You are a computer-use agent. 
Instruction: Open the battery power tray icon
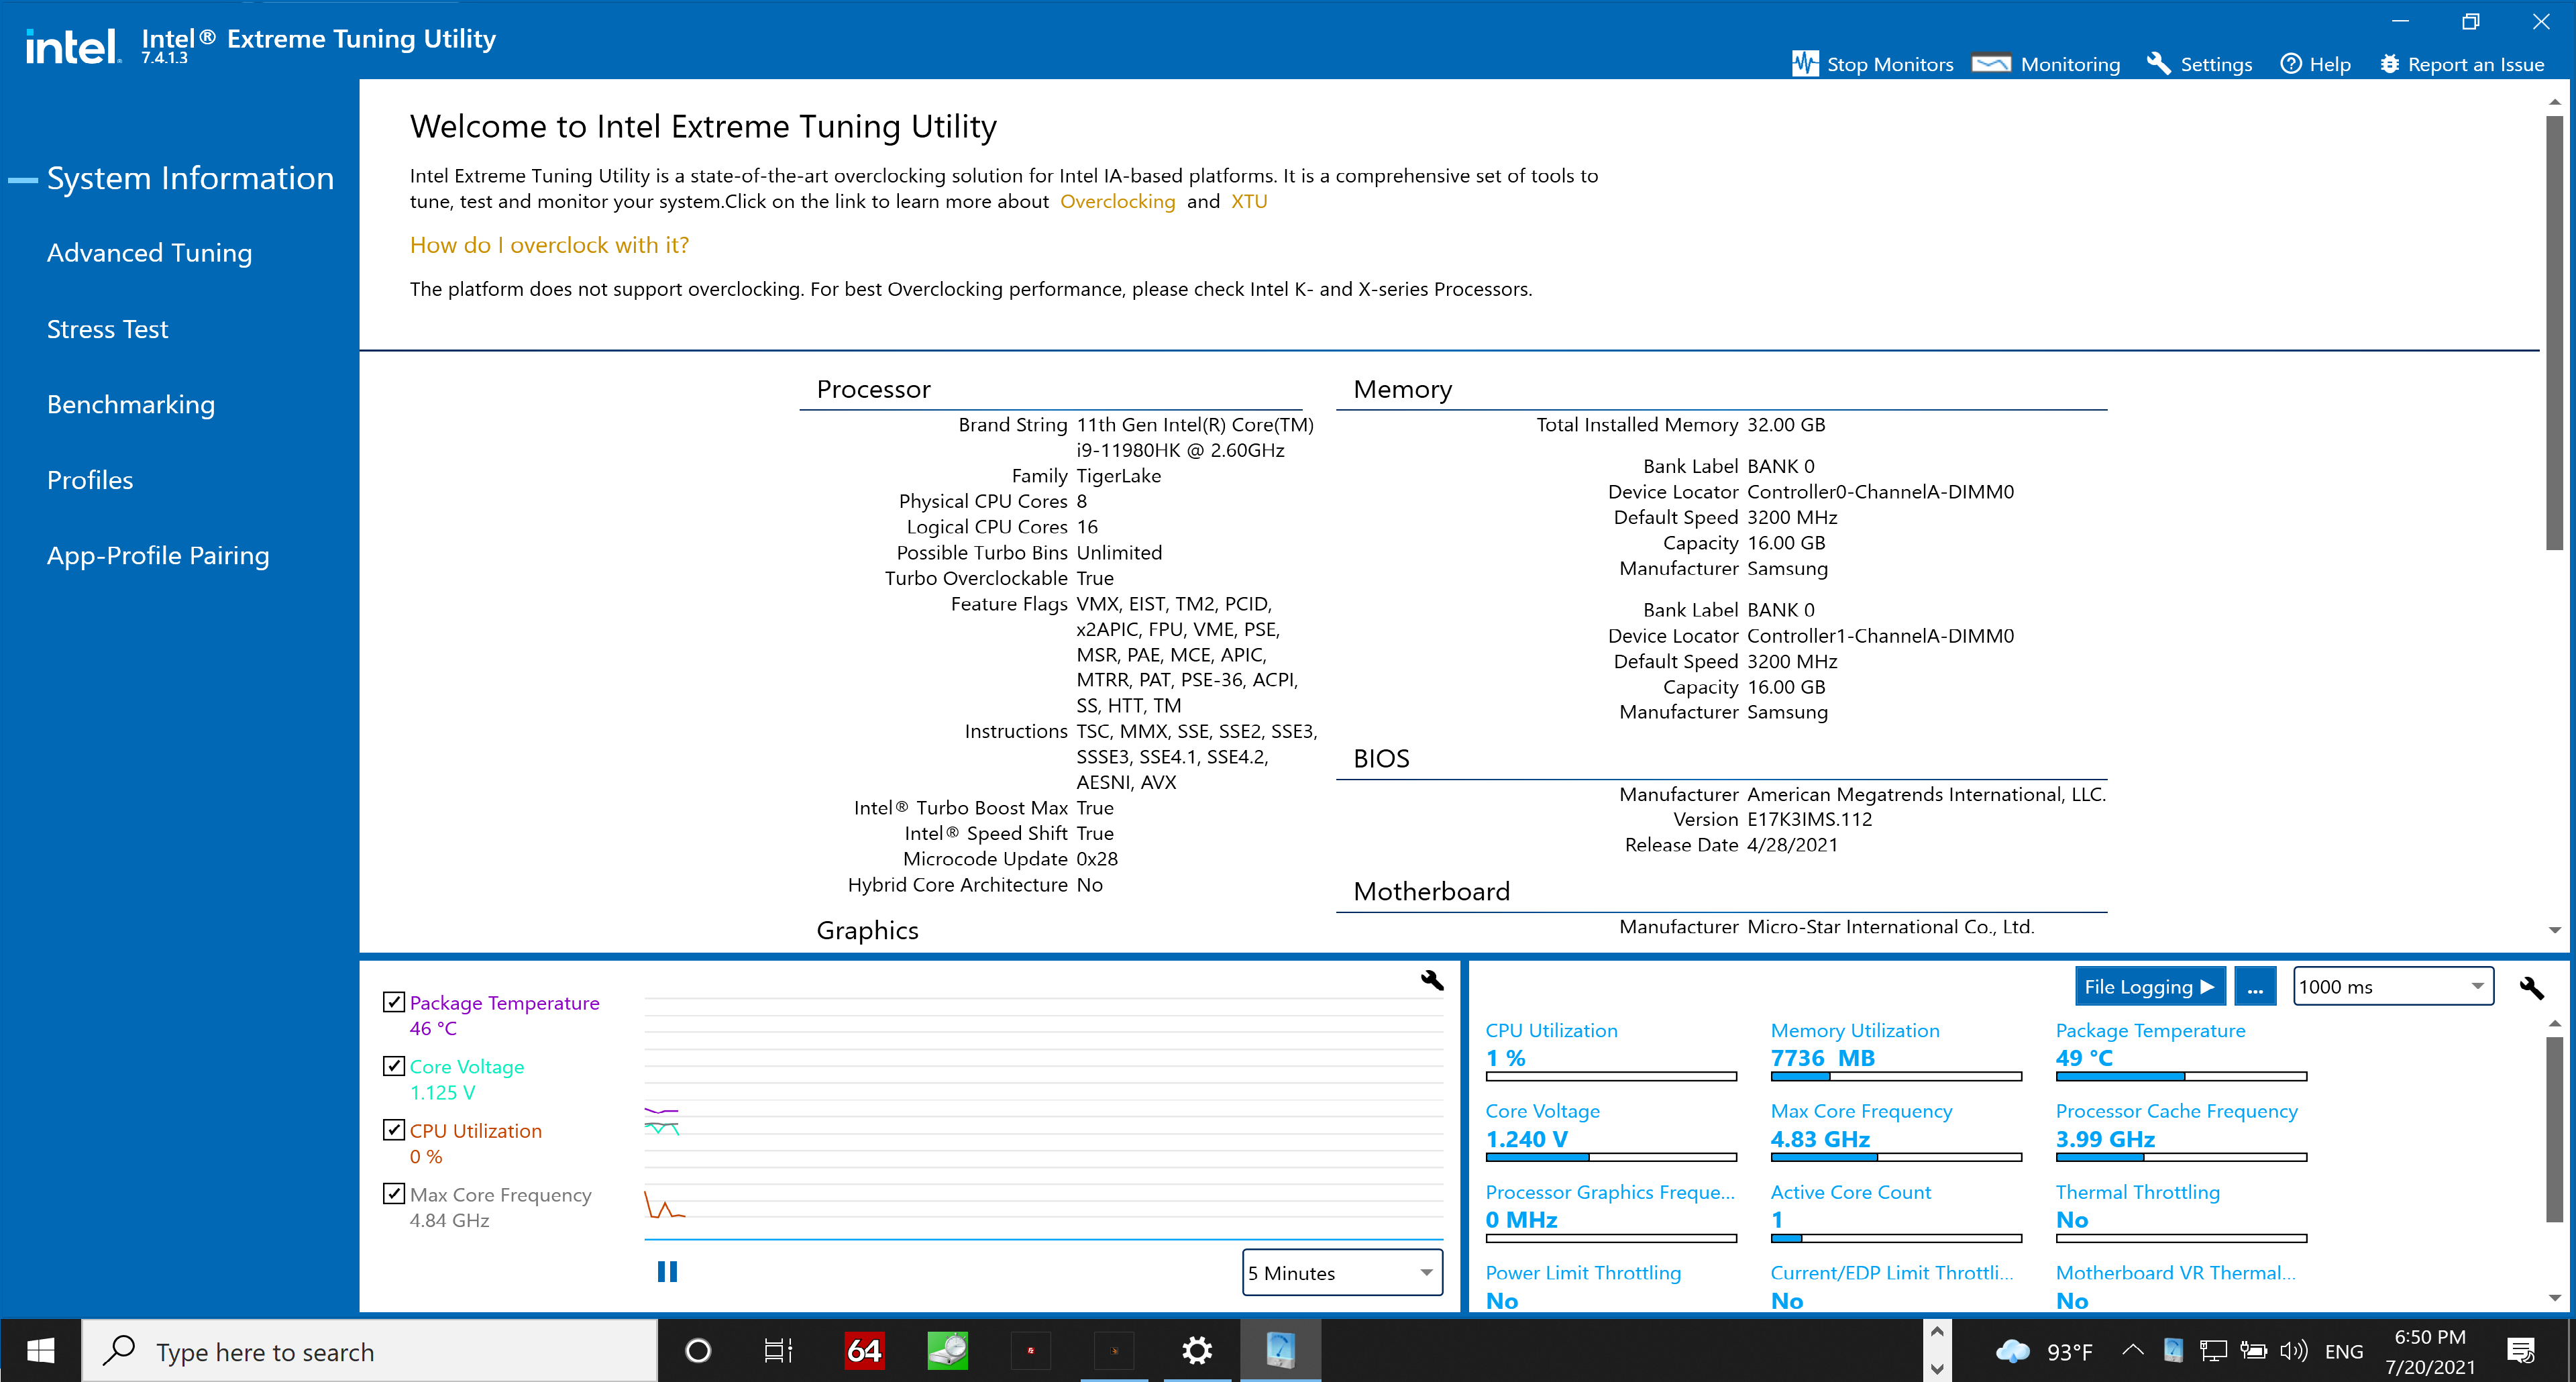2253,1351
